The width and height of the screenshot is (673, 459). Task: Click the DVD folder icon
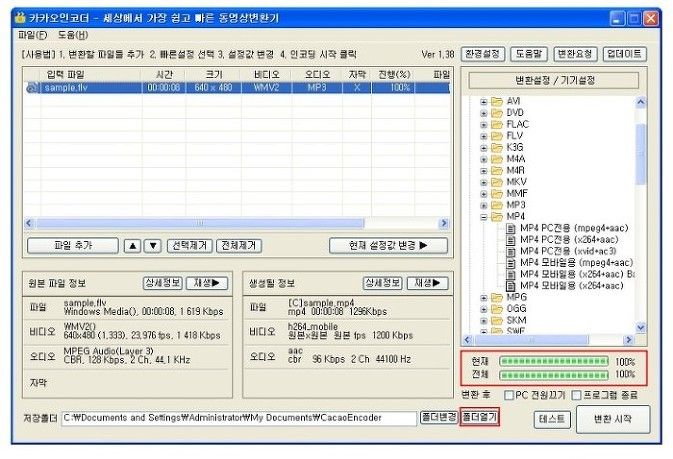tap(497, 113)
